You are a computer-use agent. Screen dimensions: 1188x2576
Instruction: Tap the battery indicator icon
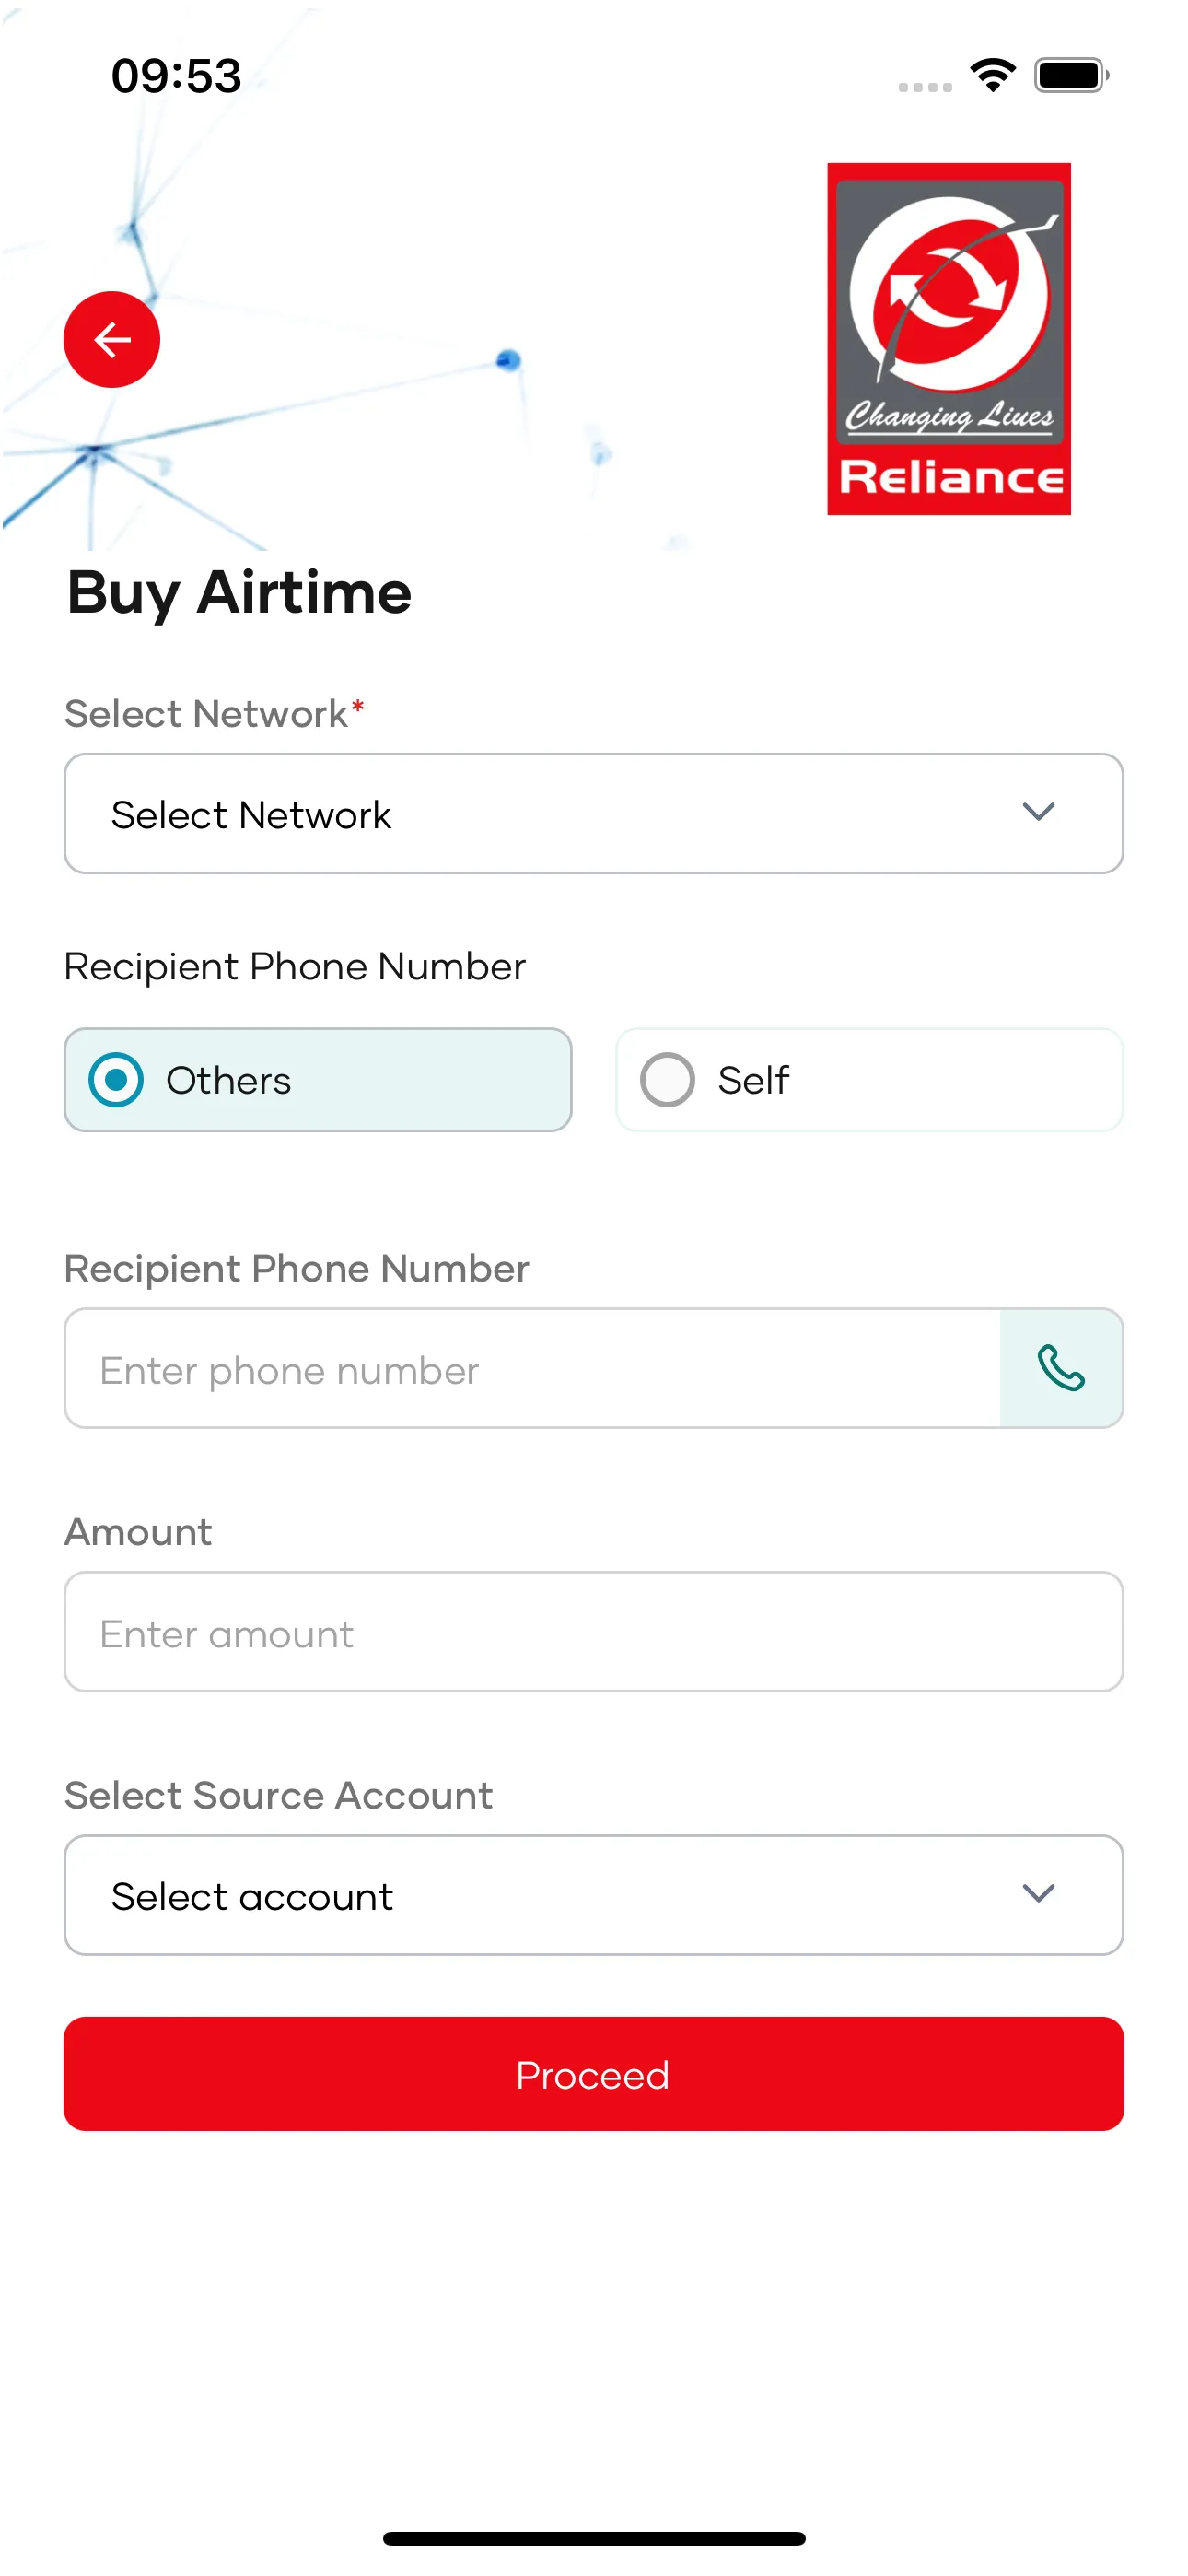click(x=1071, y=75)
